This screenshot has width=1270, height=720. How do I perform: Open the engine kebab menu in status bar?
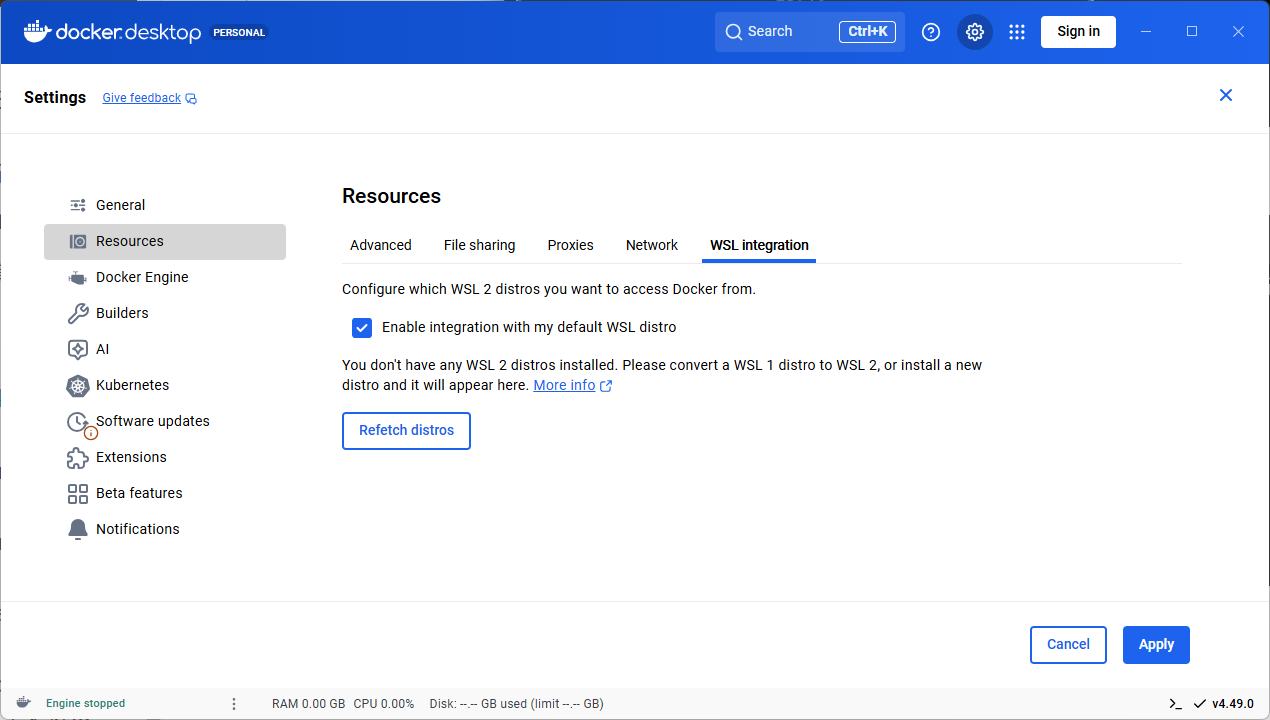click(x=234, y=703)
